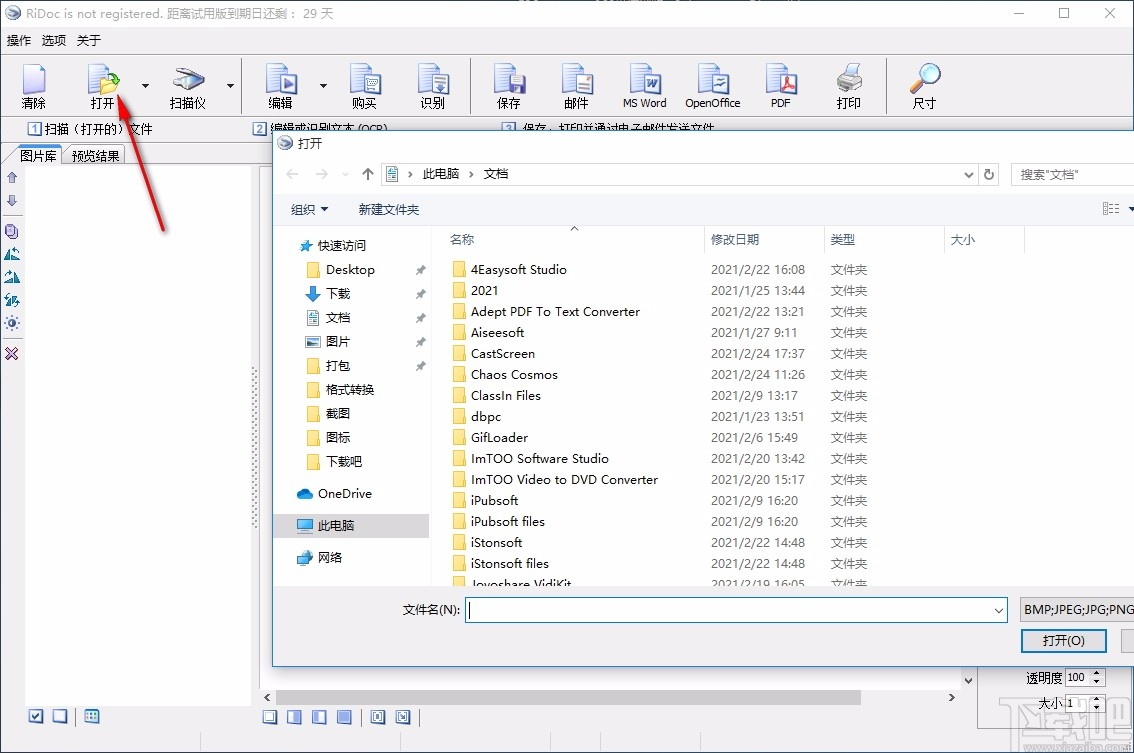Image resolution: width=1134 pixels, height=753 pixels.
Task: Increase the 透明度 spinner value
Action: (x=1097, y=673)
